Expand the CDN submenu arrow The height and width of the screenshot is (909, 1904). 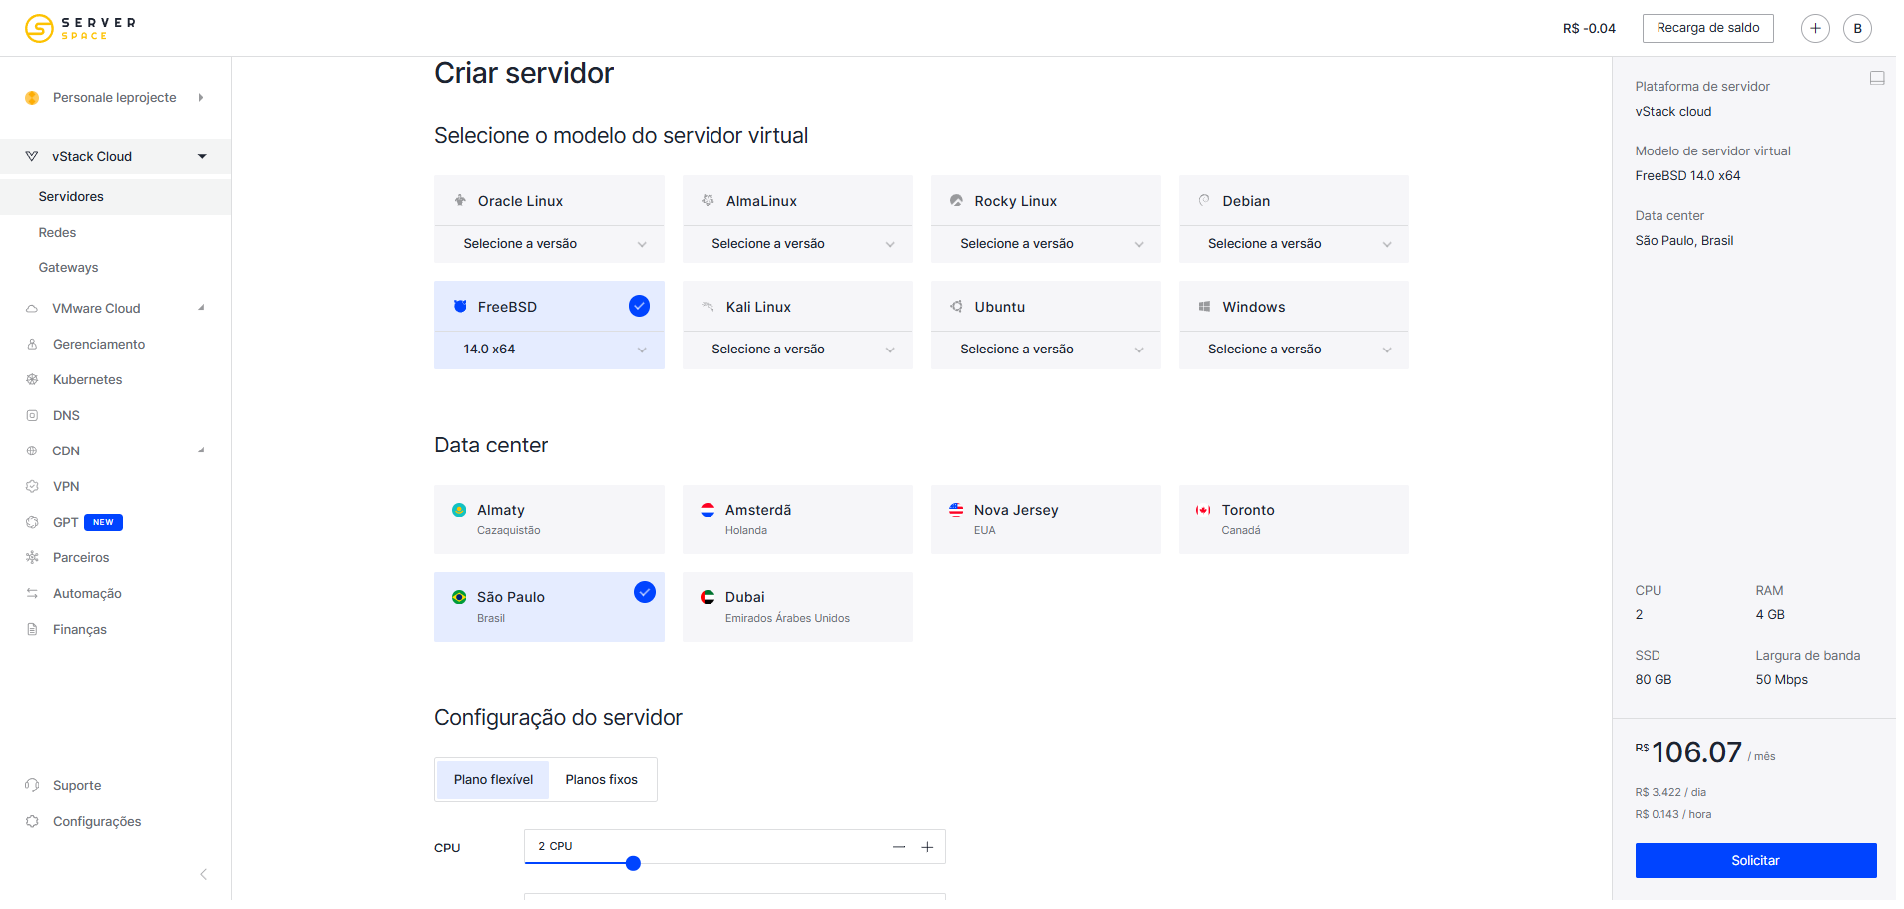click(x=201, y=451)
